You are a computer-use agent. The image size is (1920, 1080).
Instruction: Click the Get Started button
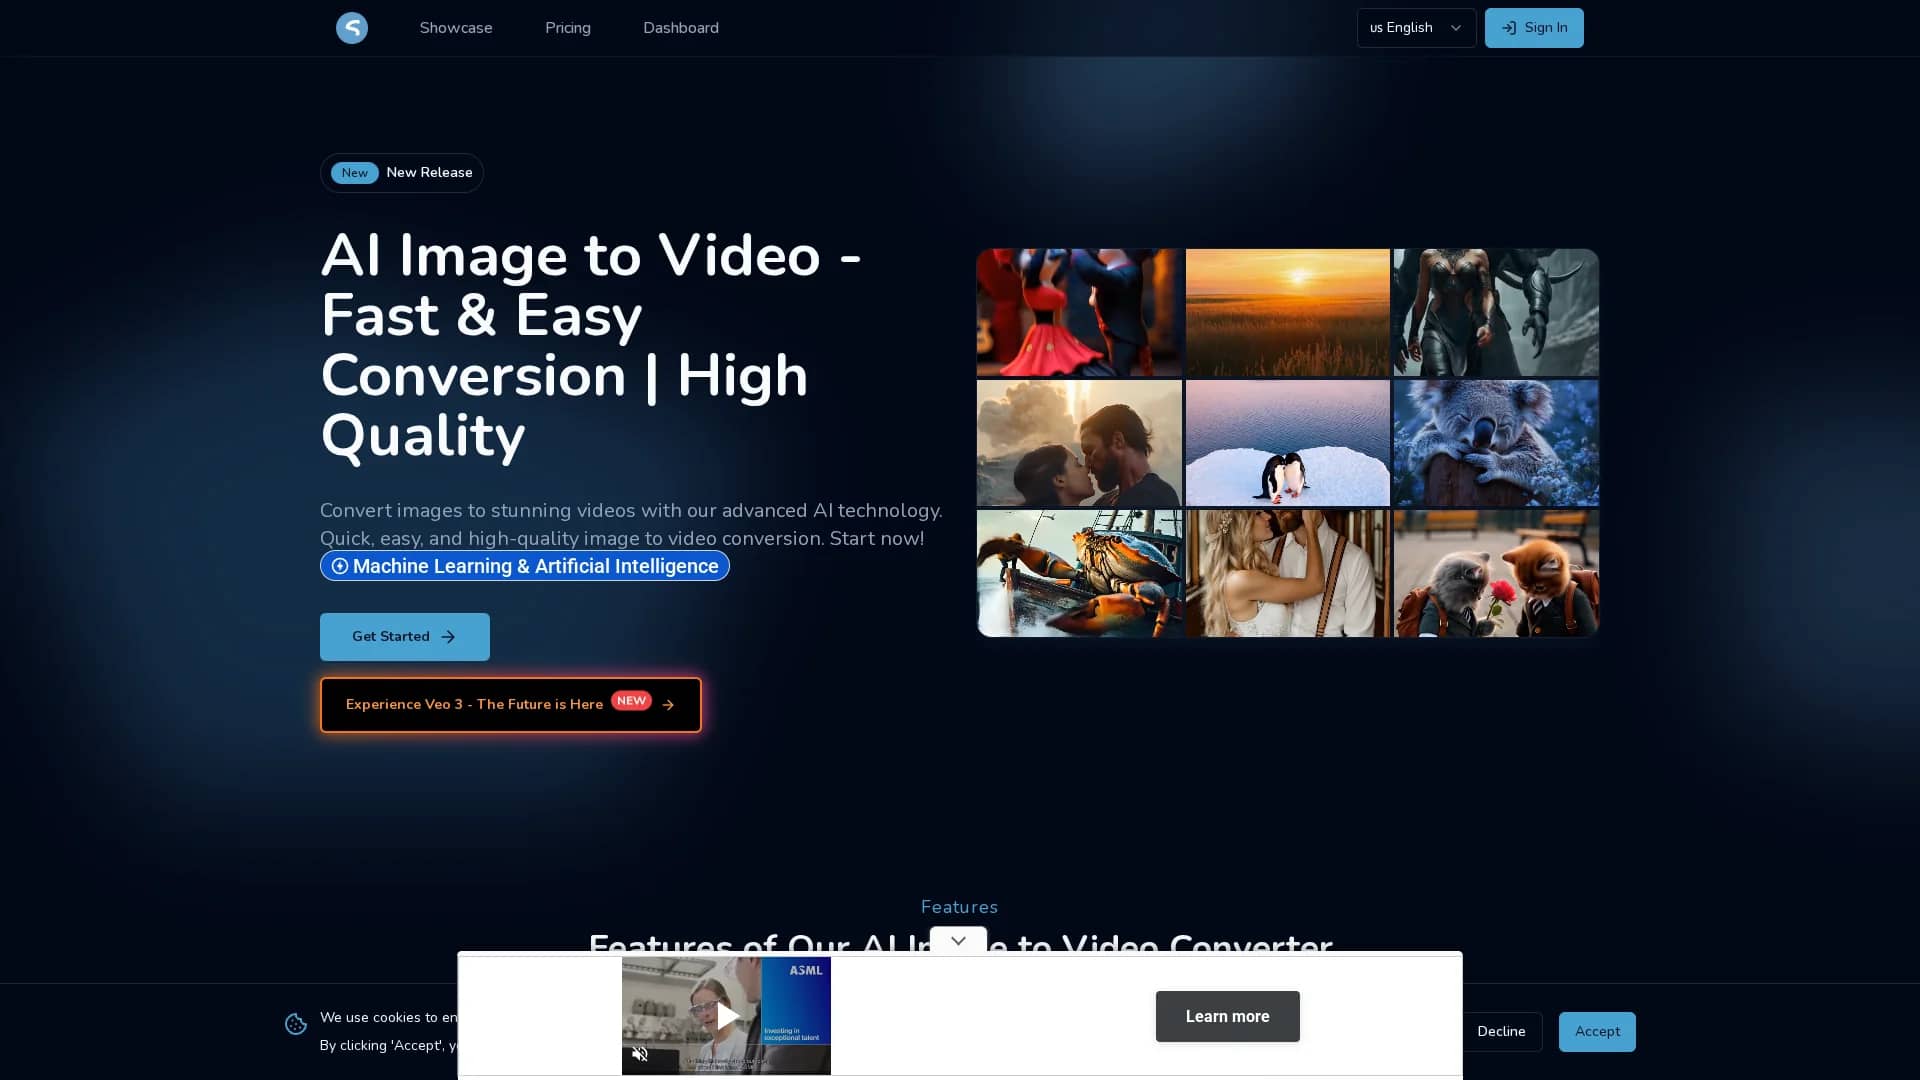tap(405, 637)
